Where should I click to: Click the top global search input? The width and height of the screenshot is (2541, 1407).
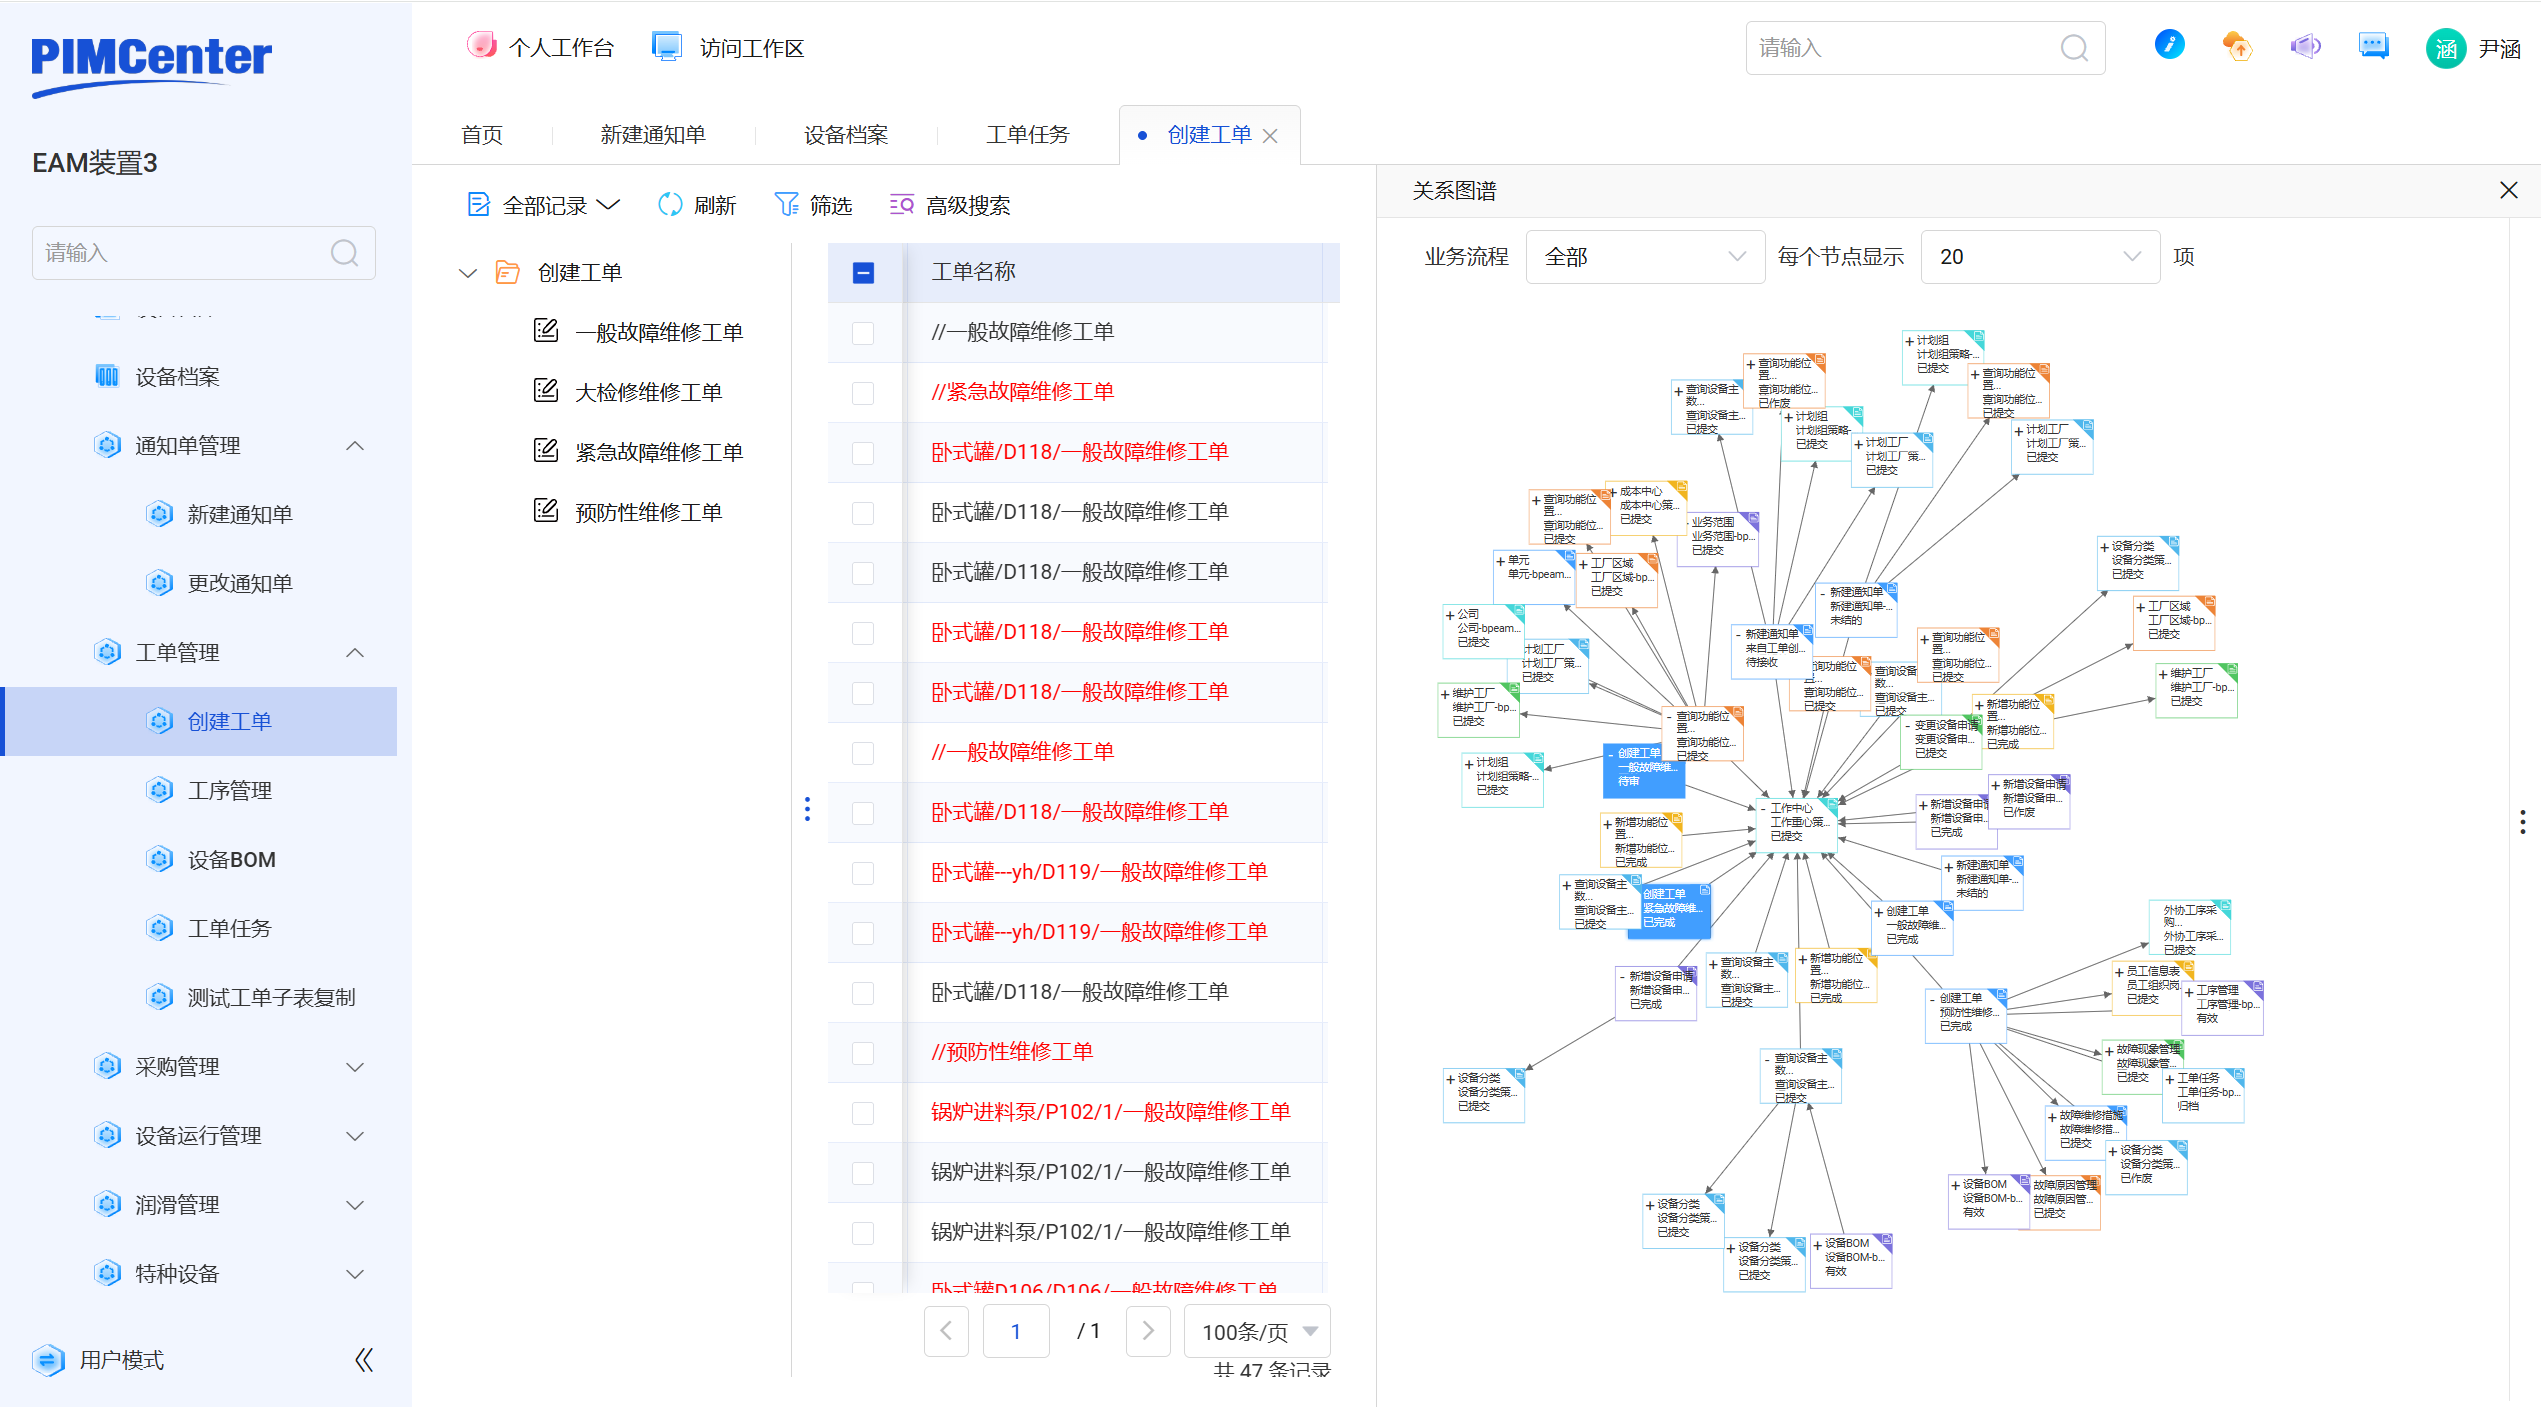pyautogui.click(x=1925, y=47)
